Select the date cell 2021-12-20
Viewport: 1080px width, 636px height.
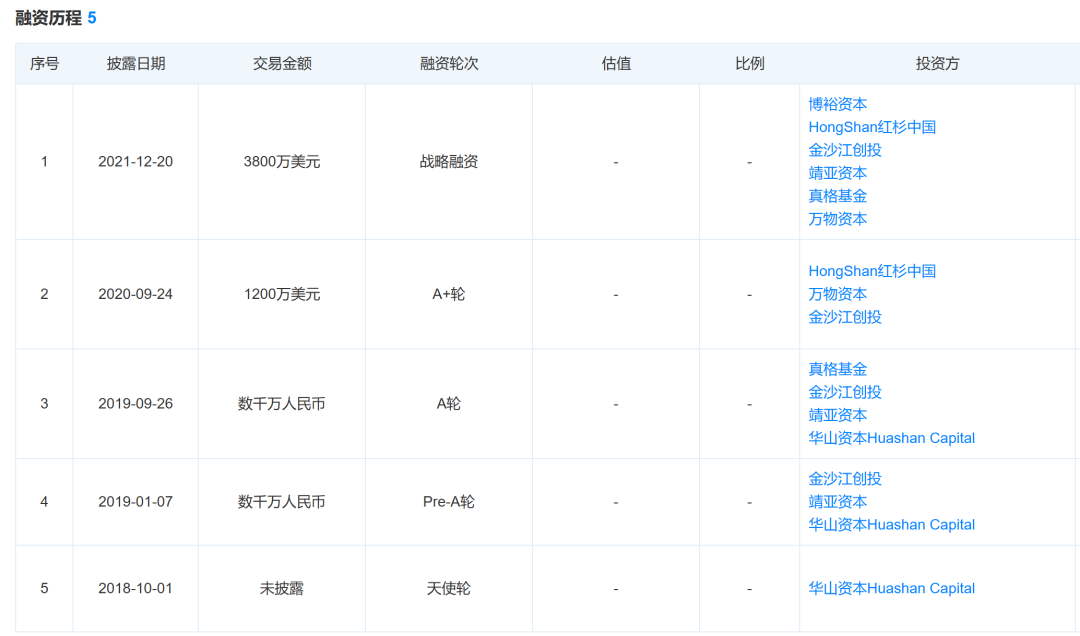coord(136,162)
